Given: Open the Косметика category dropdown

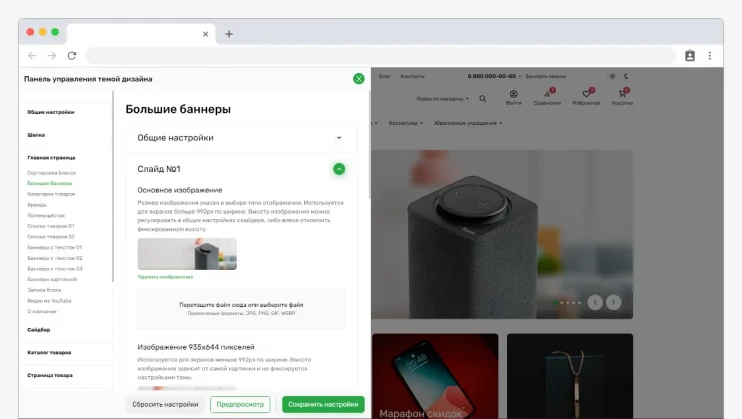Looking at the screenshot, I should 405,123.
